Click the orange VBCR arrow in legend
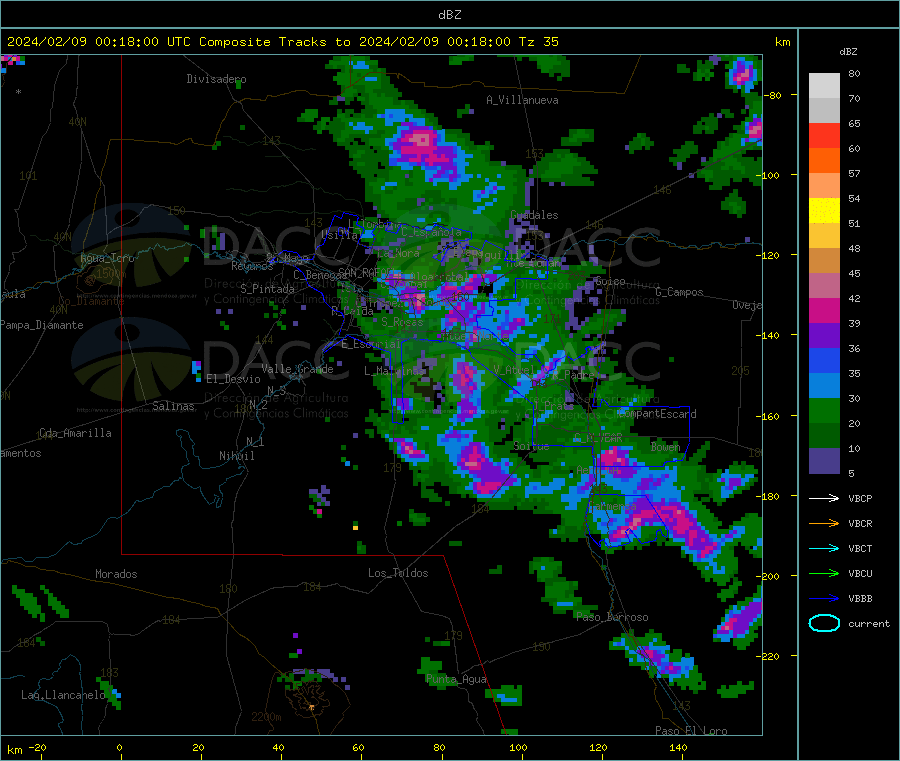The width and height of the screenshot is (900, 761). coord(824,523)
